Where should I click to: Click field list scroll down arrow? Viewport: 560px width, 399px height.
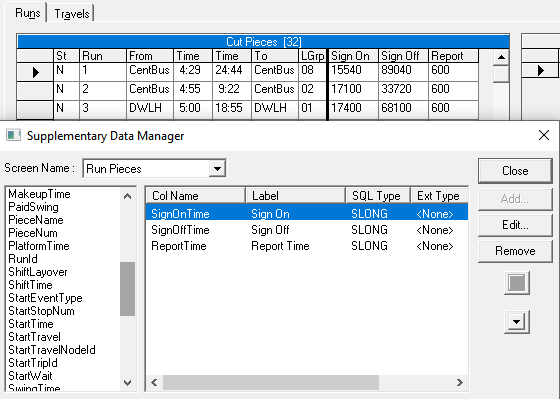[x=128, y=383]
